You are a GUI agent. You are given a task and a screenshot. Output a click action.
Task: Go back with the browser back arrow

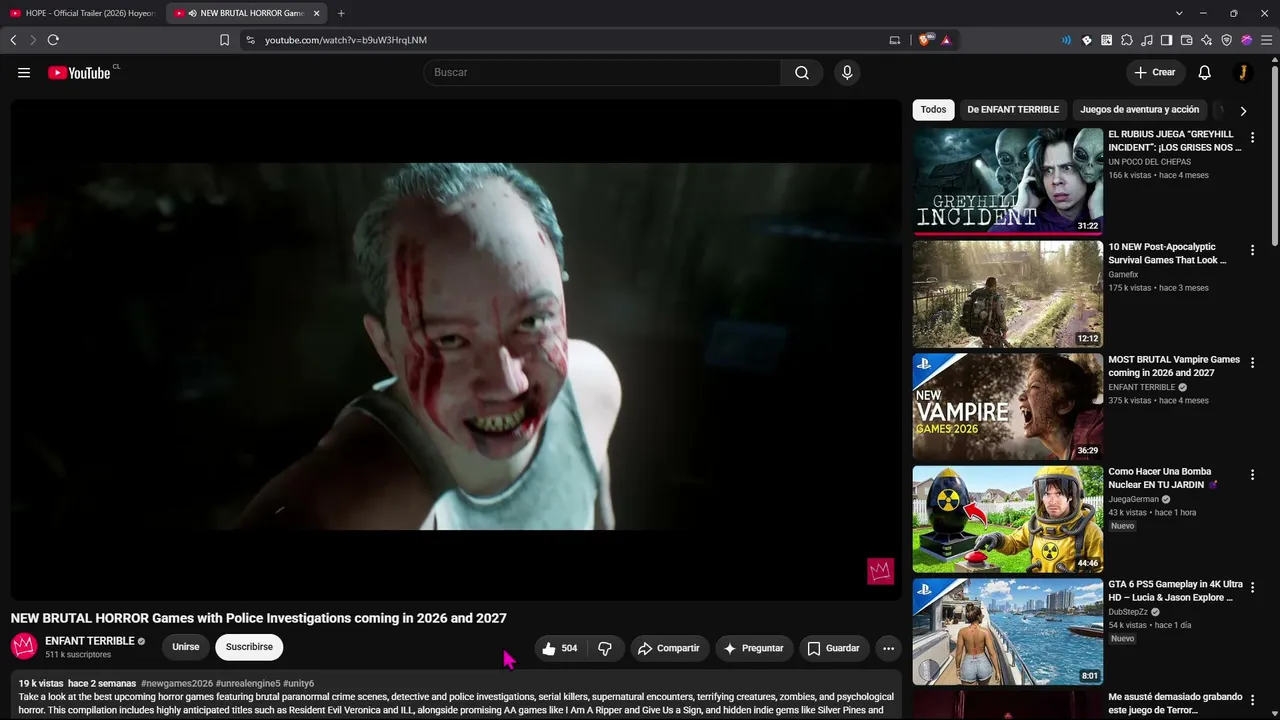click(13, 40)
